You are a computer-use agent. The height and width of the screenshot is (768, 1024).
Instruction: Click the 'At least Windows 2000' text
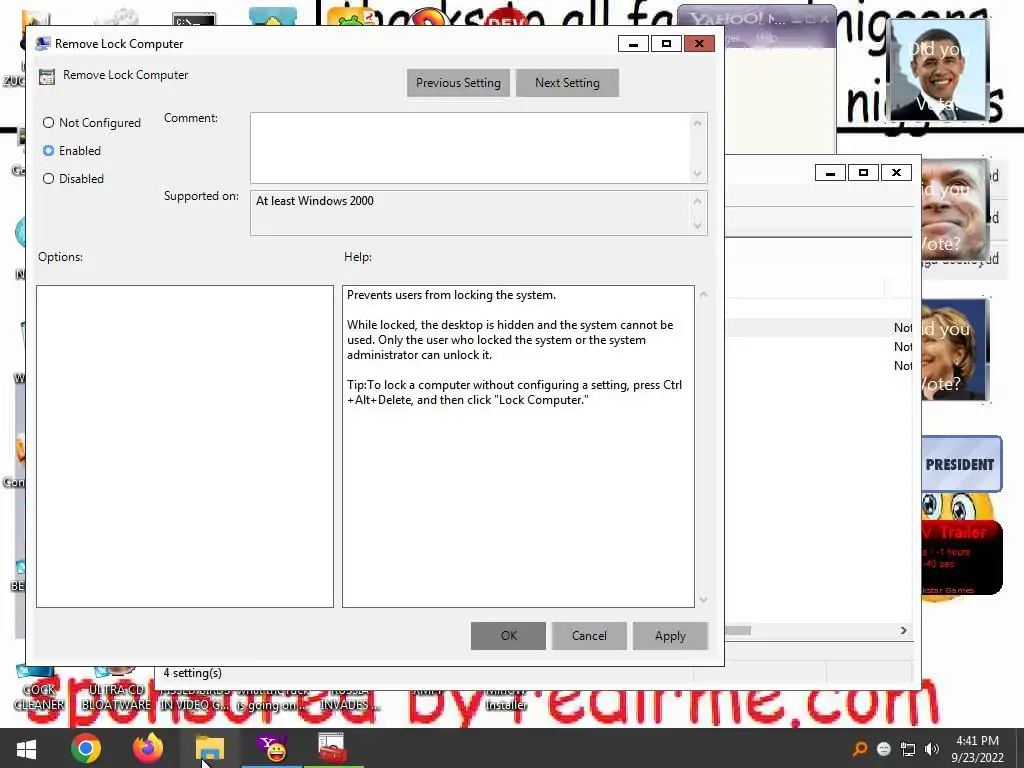point(315,201)
